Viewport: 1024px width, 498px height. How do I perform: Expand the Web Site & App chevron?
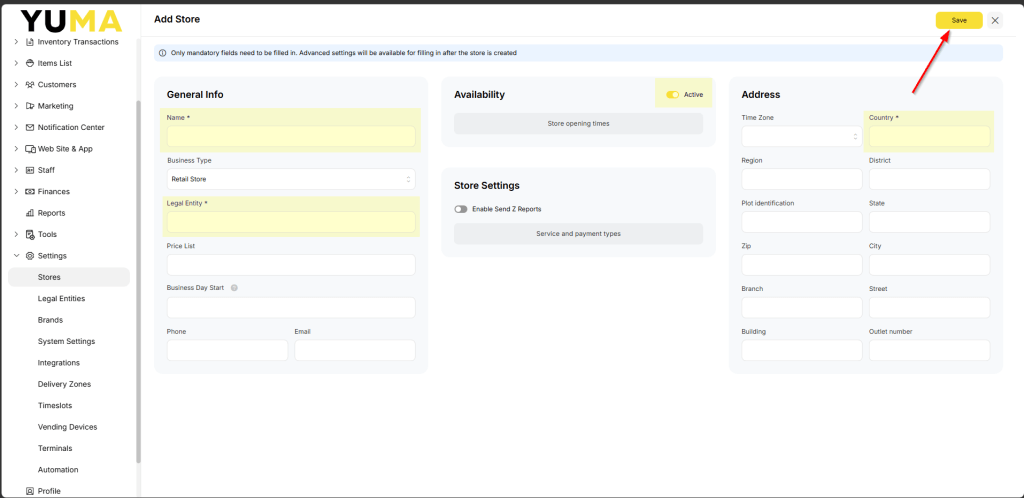point(16,149)
